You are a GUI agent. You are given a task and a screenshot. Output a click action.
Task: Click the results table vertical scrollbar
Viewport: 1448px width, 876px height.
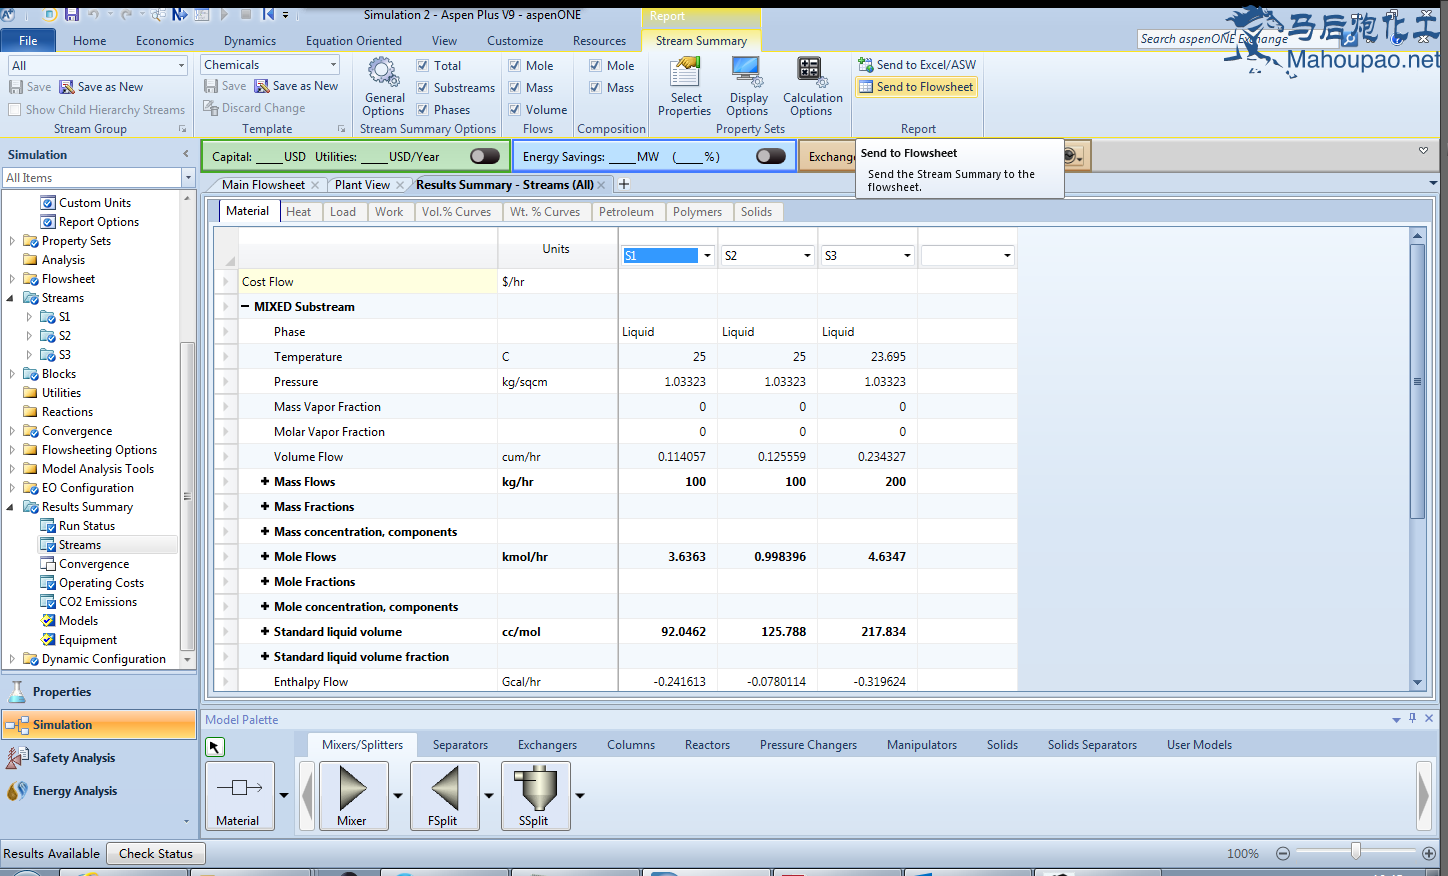click(1417, 380)
